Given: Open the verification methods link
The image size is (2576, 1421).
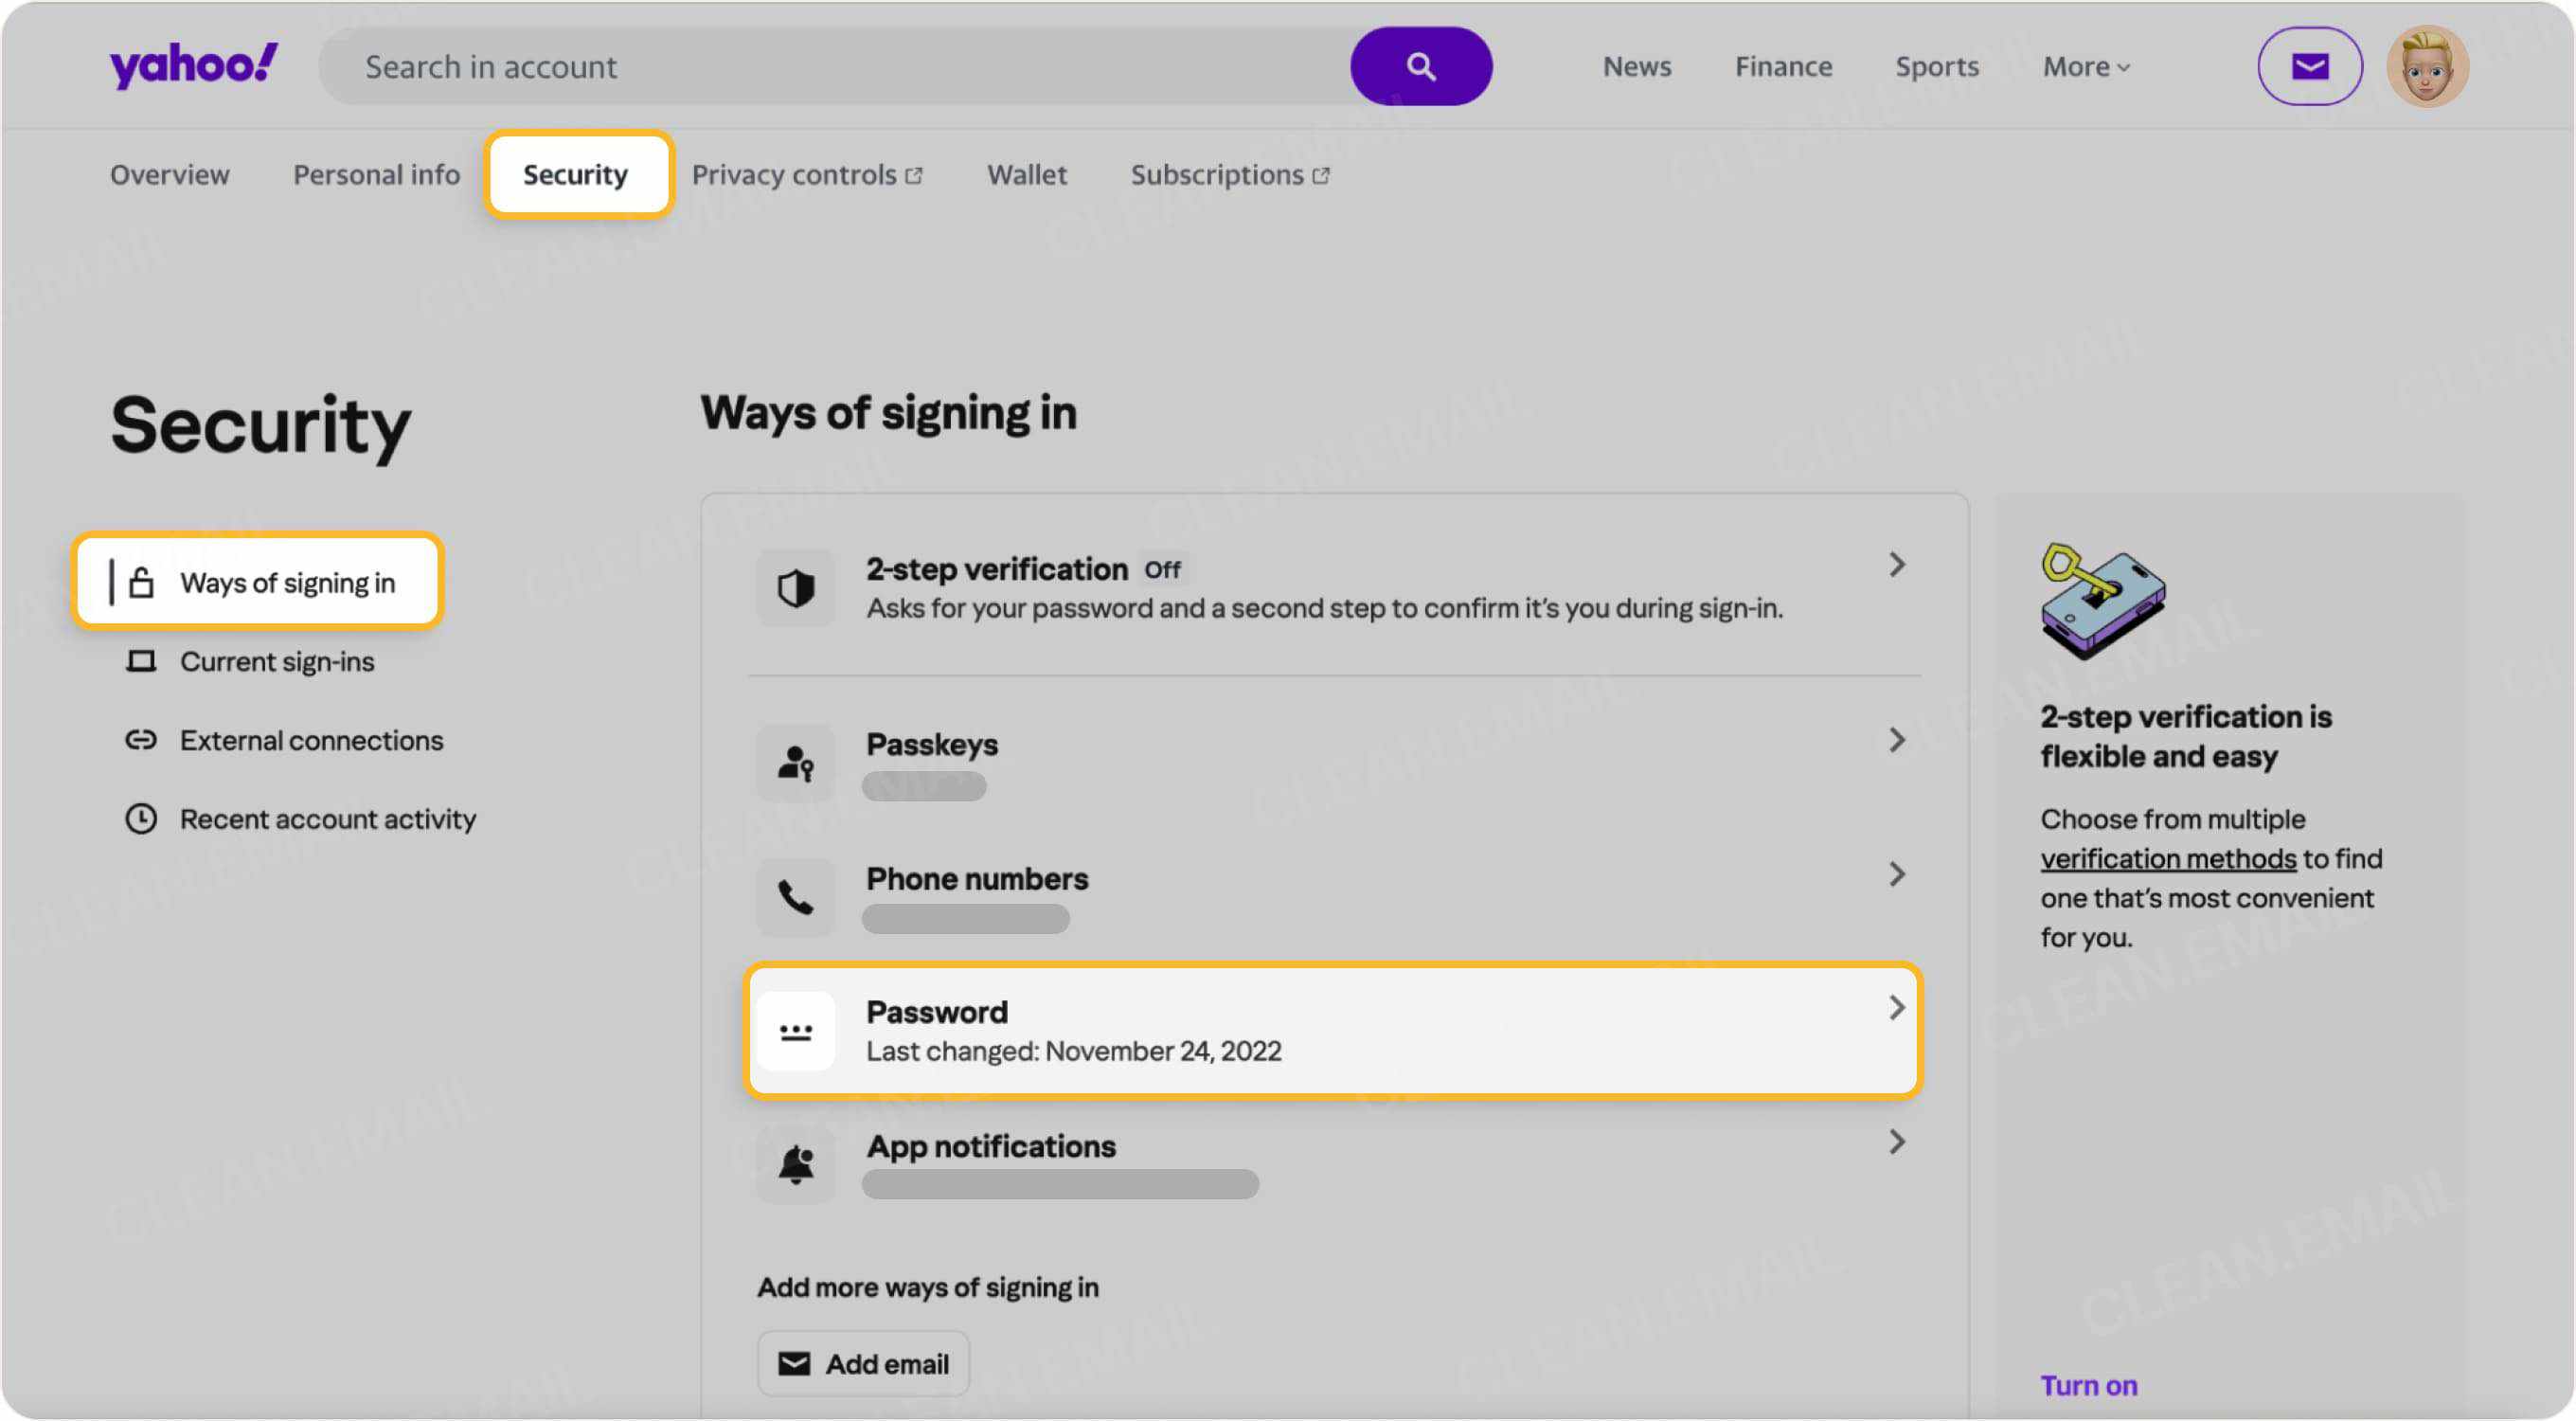Looking at the screenshot, I should tap(2168, 858).
